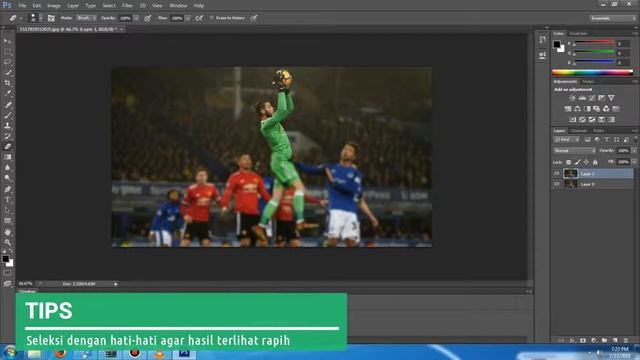Select the History Brush tool
Image resolution: width=640 pixels, height=360 pixels.
(x=7, y=136)
